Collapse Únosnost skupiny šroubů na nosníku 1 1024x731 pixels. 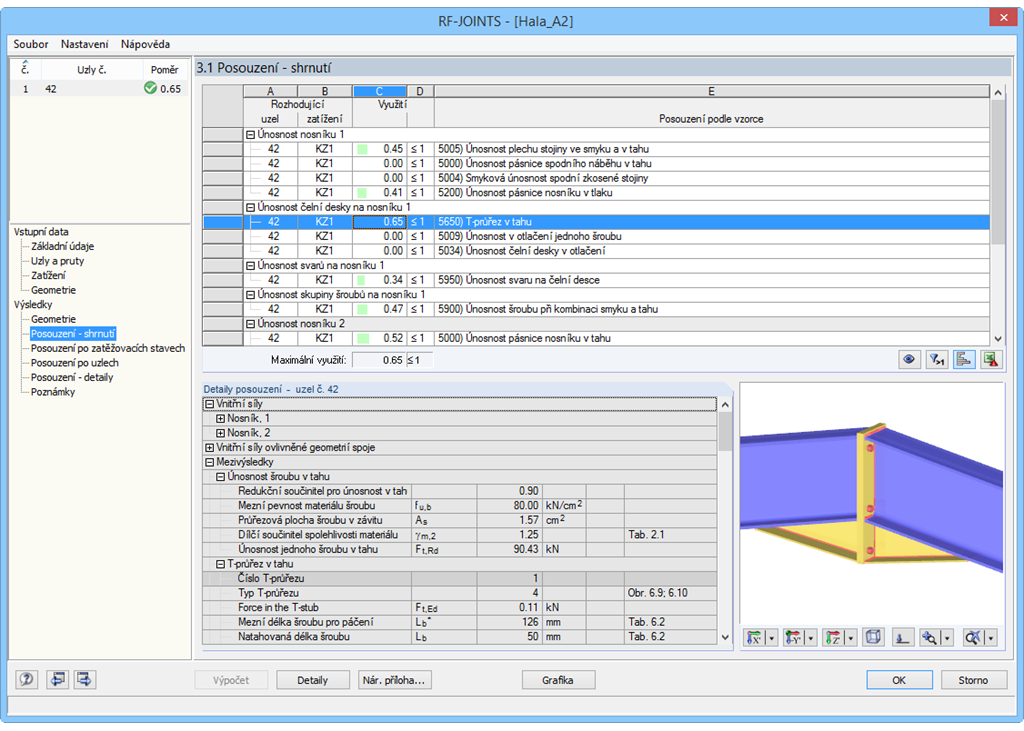250,295
